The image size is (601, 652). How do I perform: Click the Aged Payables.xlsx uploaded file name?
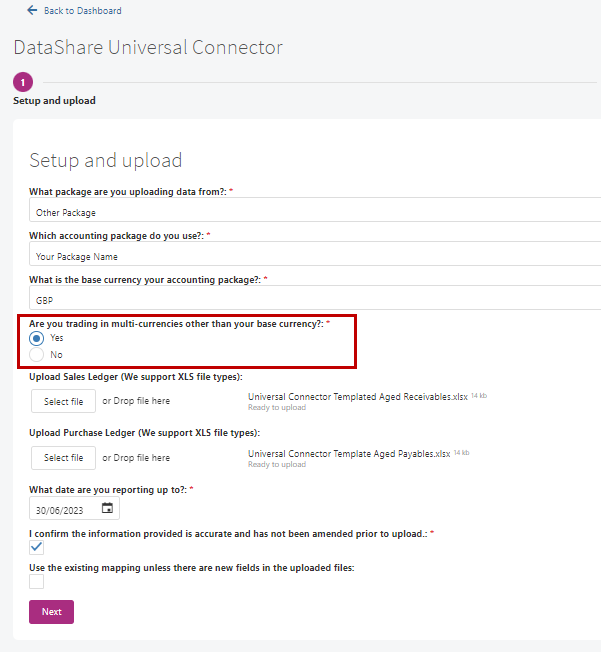click(349, 454)
